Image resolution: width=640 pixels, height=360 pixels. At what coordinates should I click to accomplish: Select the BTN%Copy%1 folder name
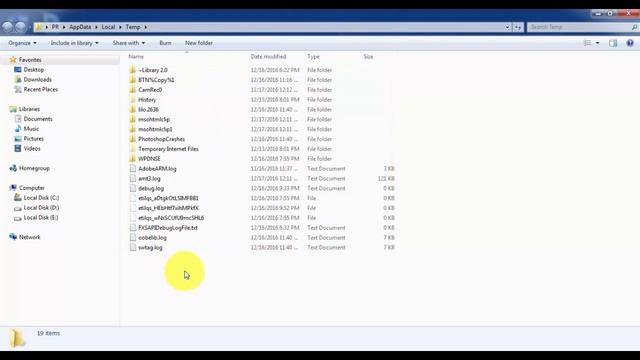tap(156, 80)
